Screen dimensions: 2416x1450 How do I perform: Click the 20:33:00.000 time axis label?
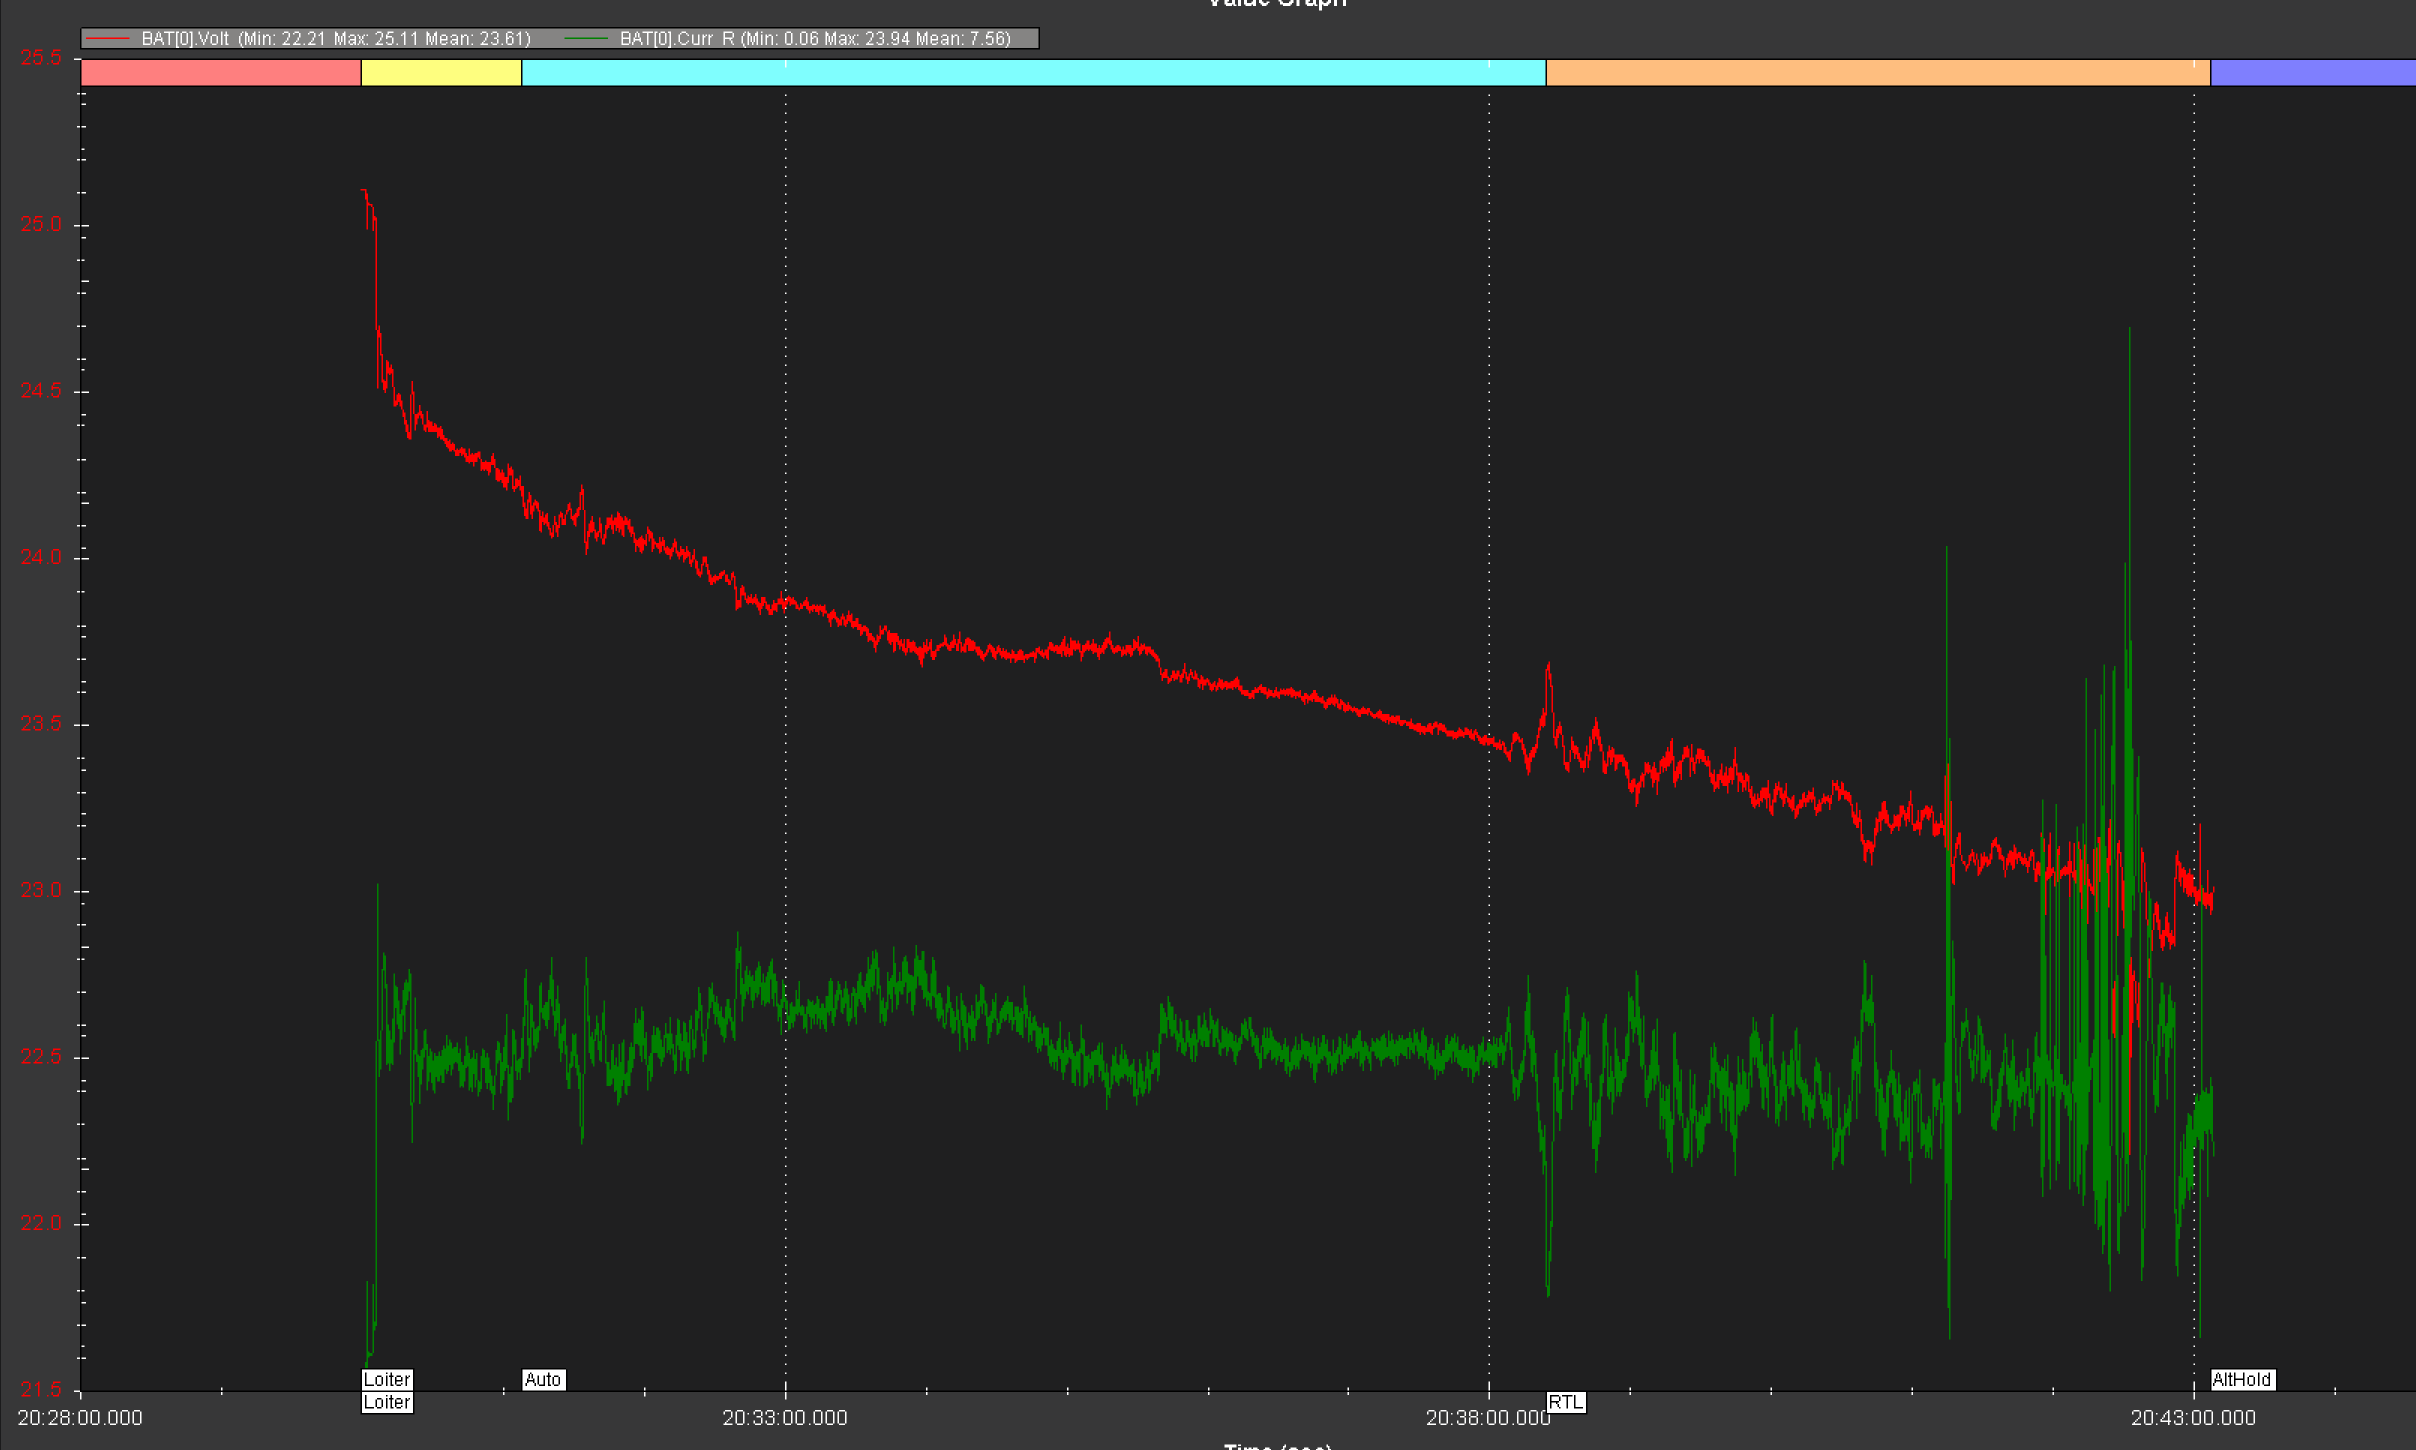tap(785, 1418)
